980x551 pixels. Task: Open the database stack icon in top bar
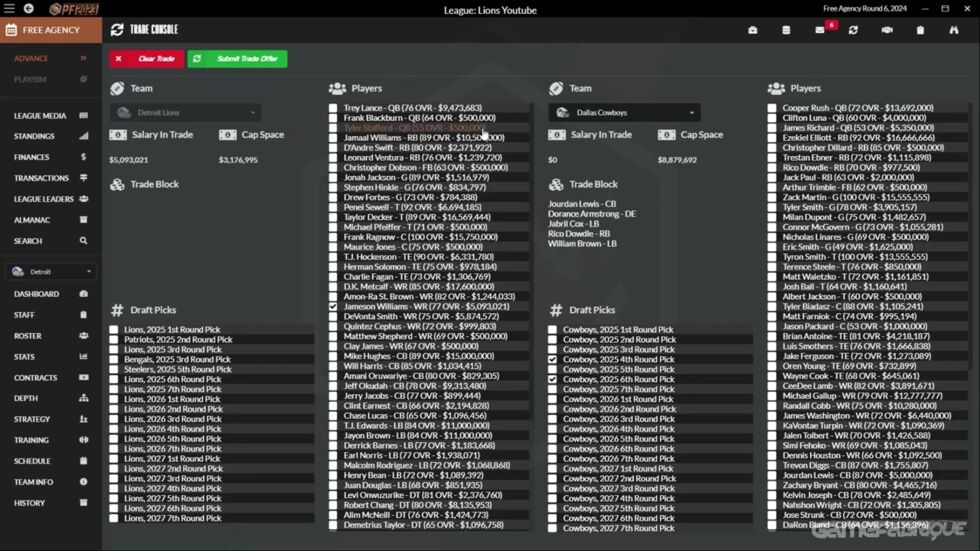click(x=786, y=30)
